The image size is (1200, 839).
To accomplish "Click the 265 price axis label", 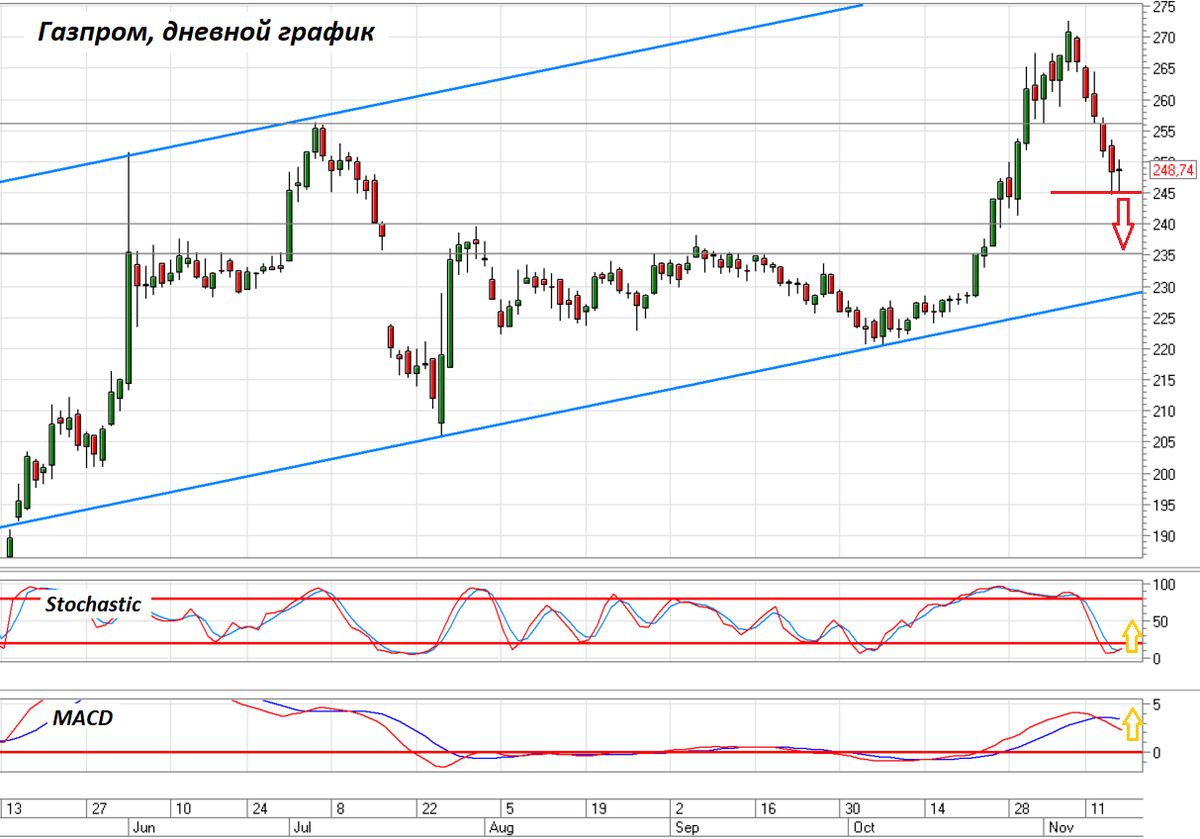I will pos(1163,69).
